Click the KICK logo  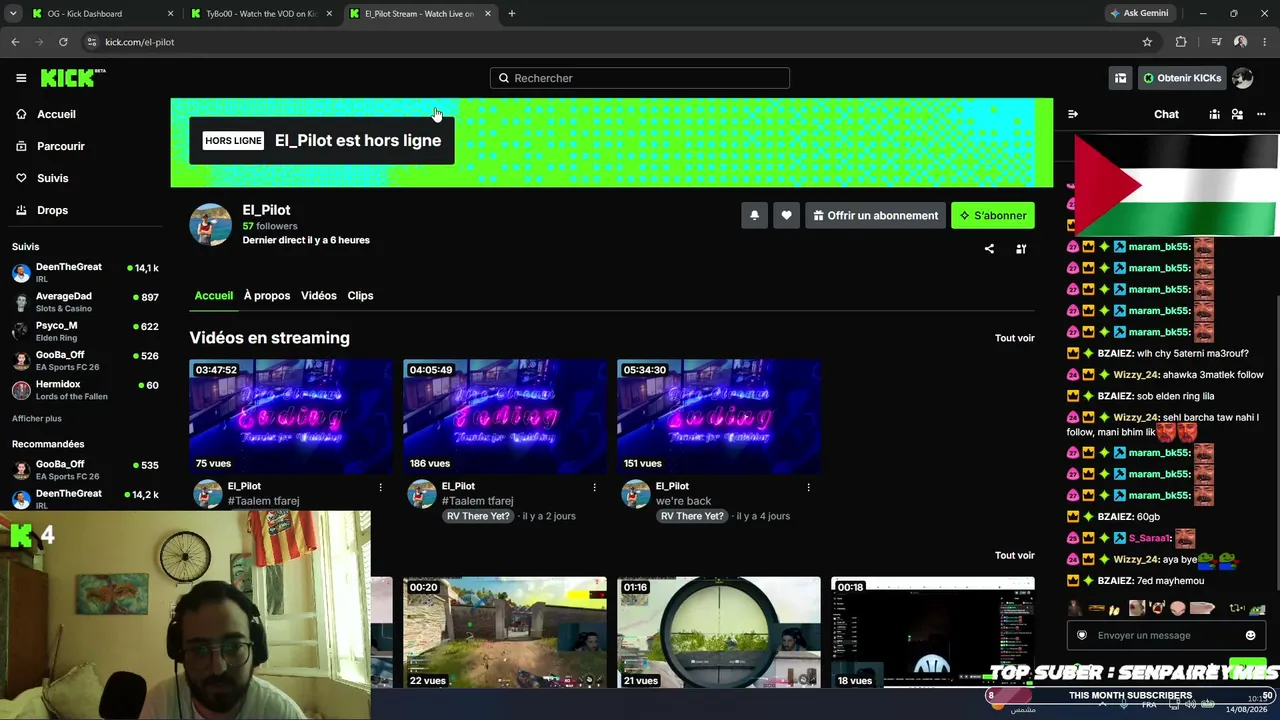click(73, 78)
